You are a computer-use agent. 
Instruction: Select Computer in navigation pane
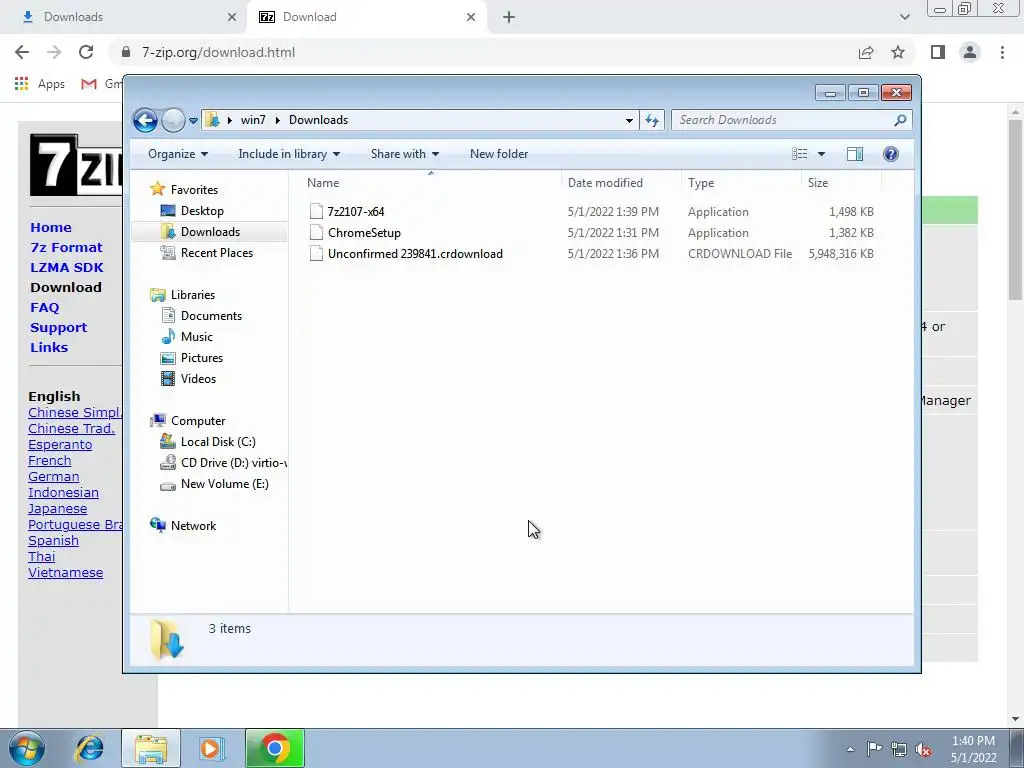coord(198,421)
